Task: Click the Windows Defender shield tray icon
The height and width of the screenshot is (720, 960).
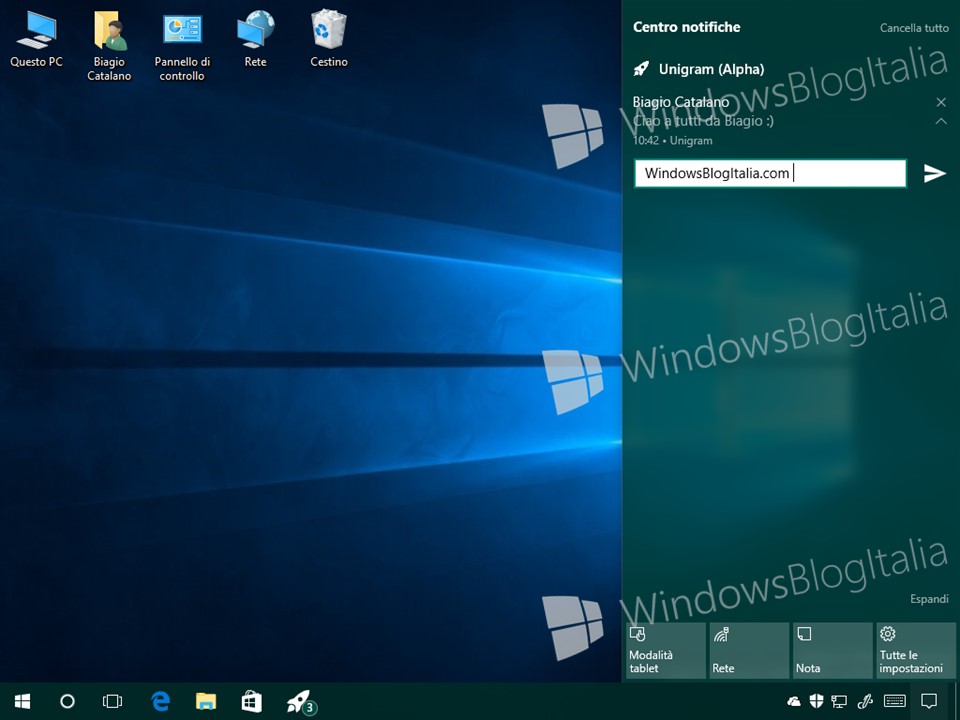Action: (x=816, y=702)
